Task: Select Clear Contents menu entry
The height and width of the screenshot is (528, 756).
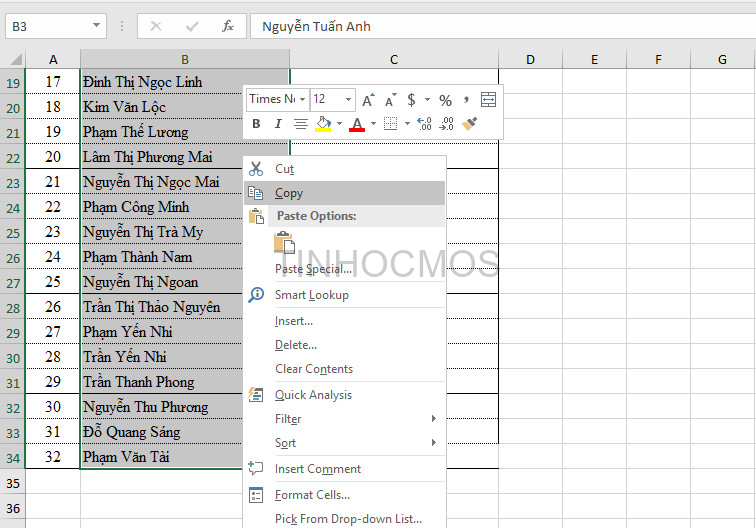Action: pyautogui.click(x=345, y=369)
